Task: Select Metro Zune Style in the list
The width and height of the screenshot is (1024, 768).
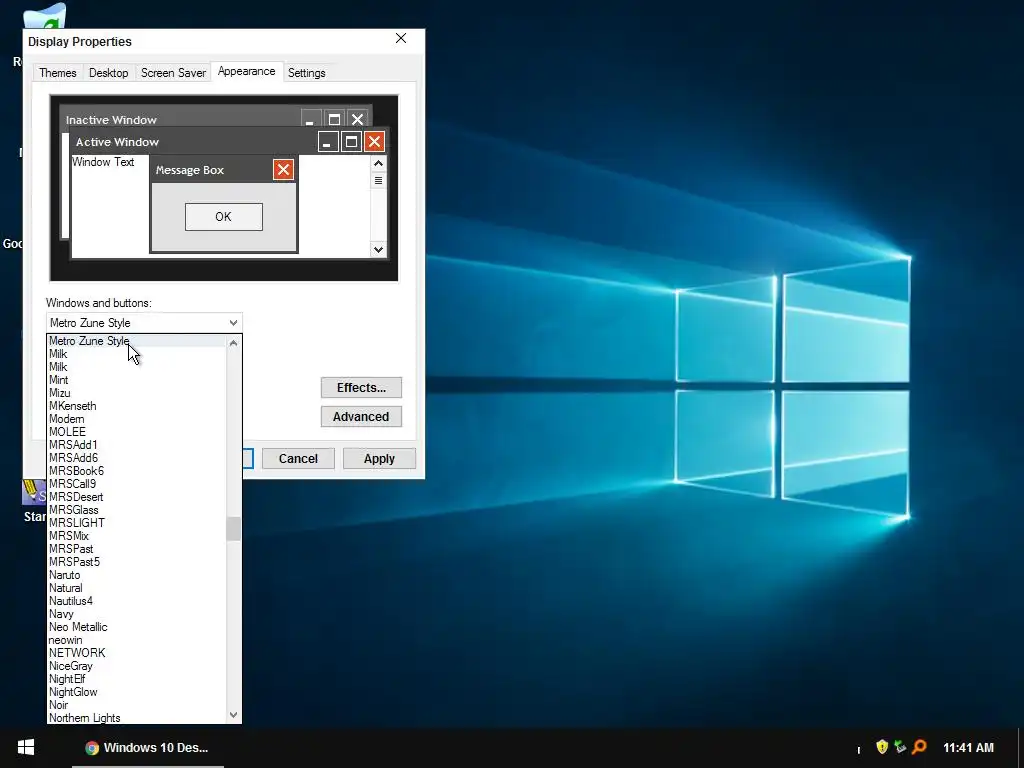Action: coord(136,341)
